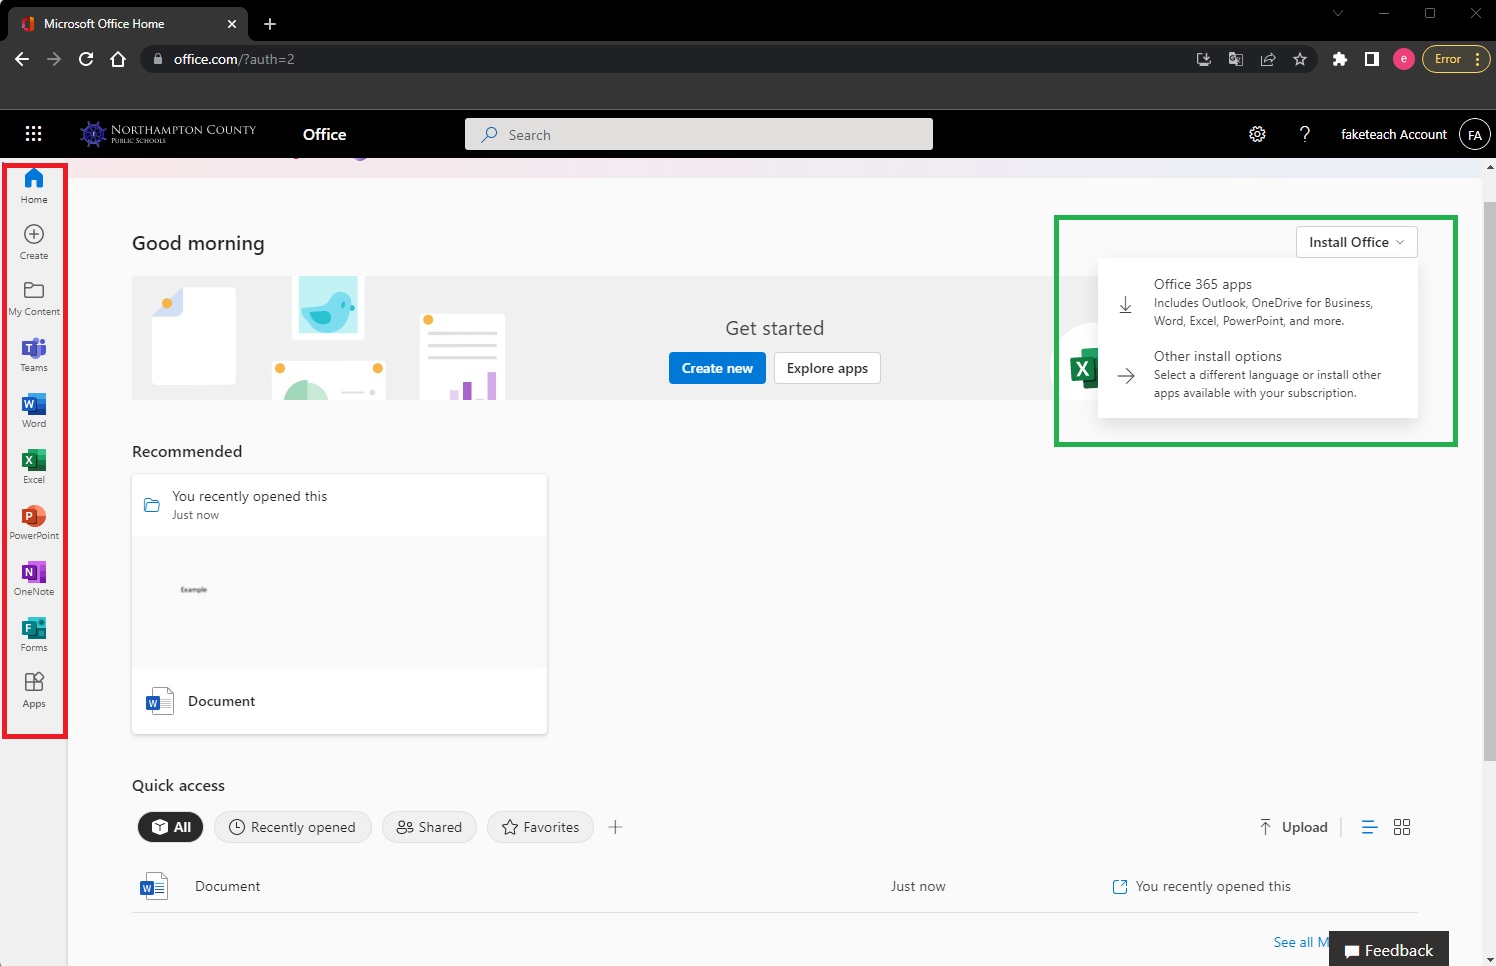The width and height of the screenshot is (1496, 966).
Task: Open Create in the sidebar
Action: pyautogui.click(x=34, y=242)
